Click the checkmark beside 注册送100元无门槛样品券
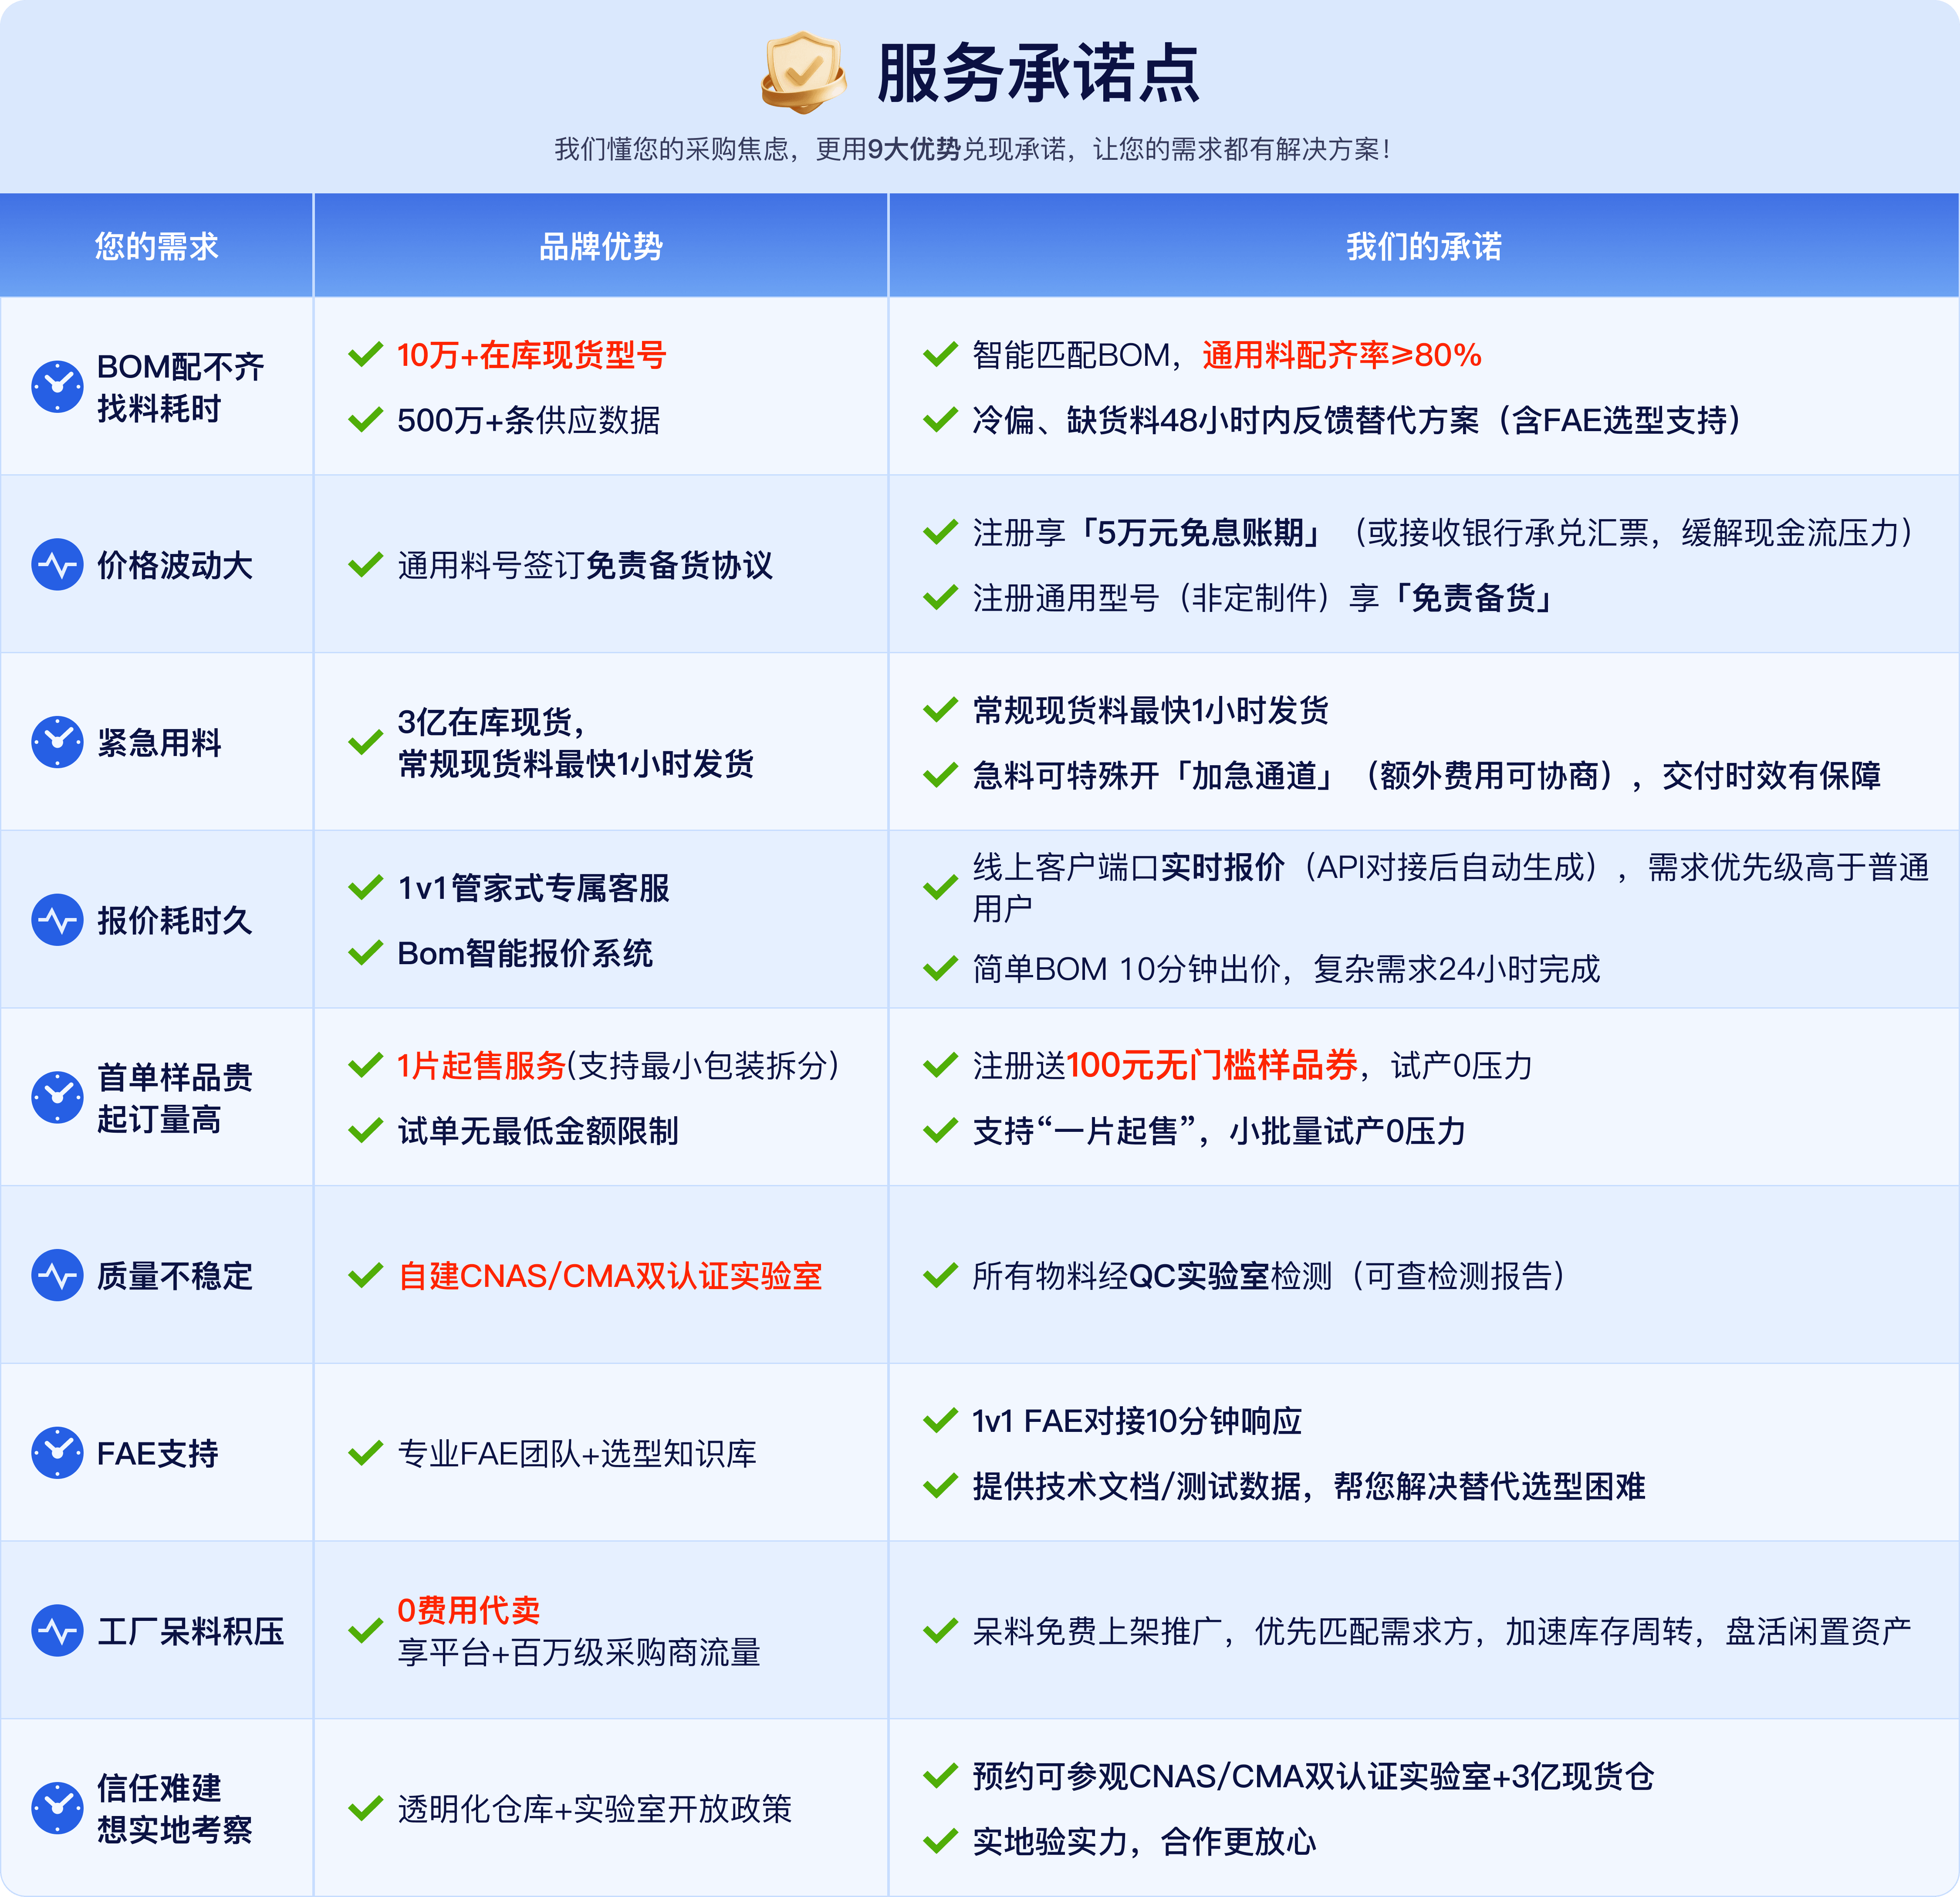The height and width of the screenshot is (1897, 1960). (x=941, y=1065)
